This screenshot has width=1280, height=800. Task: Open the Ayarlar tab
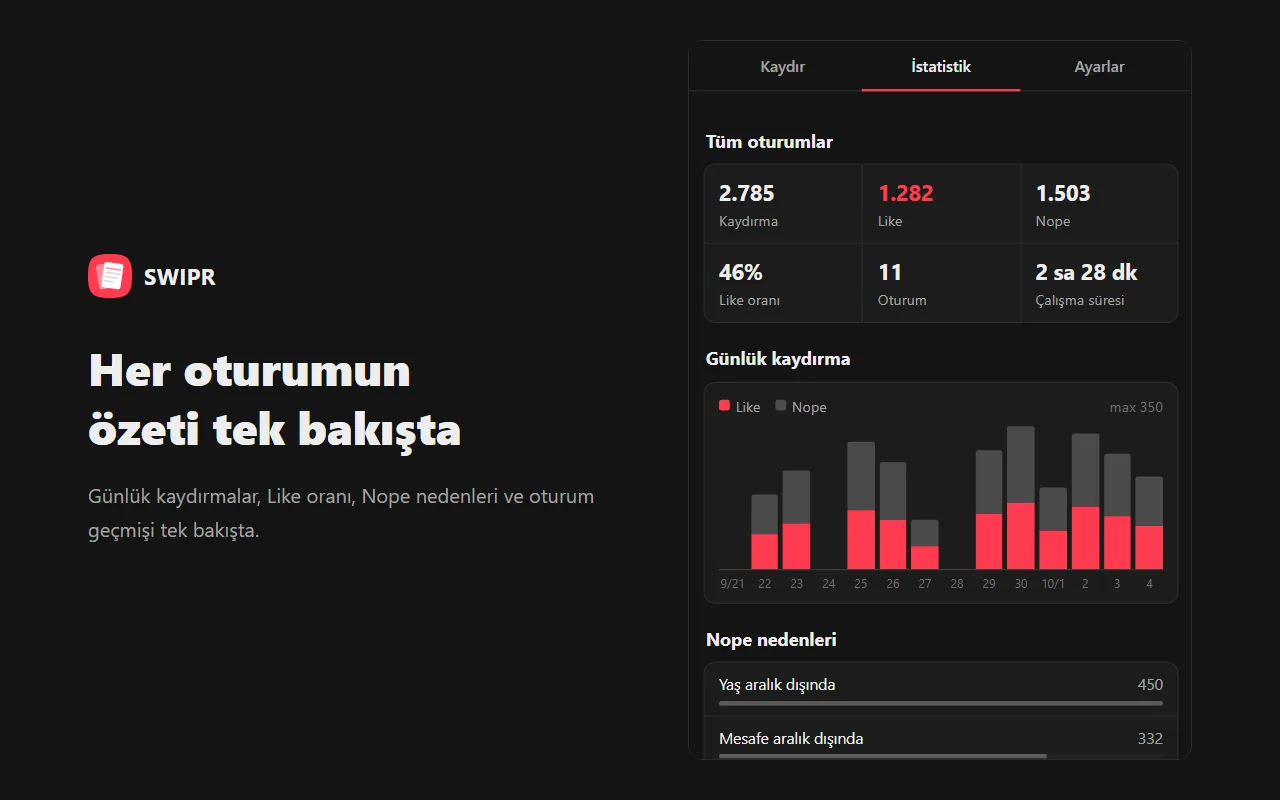(1099, 67)
